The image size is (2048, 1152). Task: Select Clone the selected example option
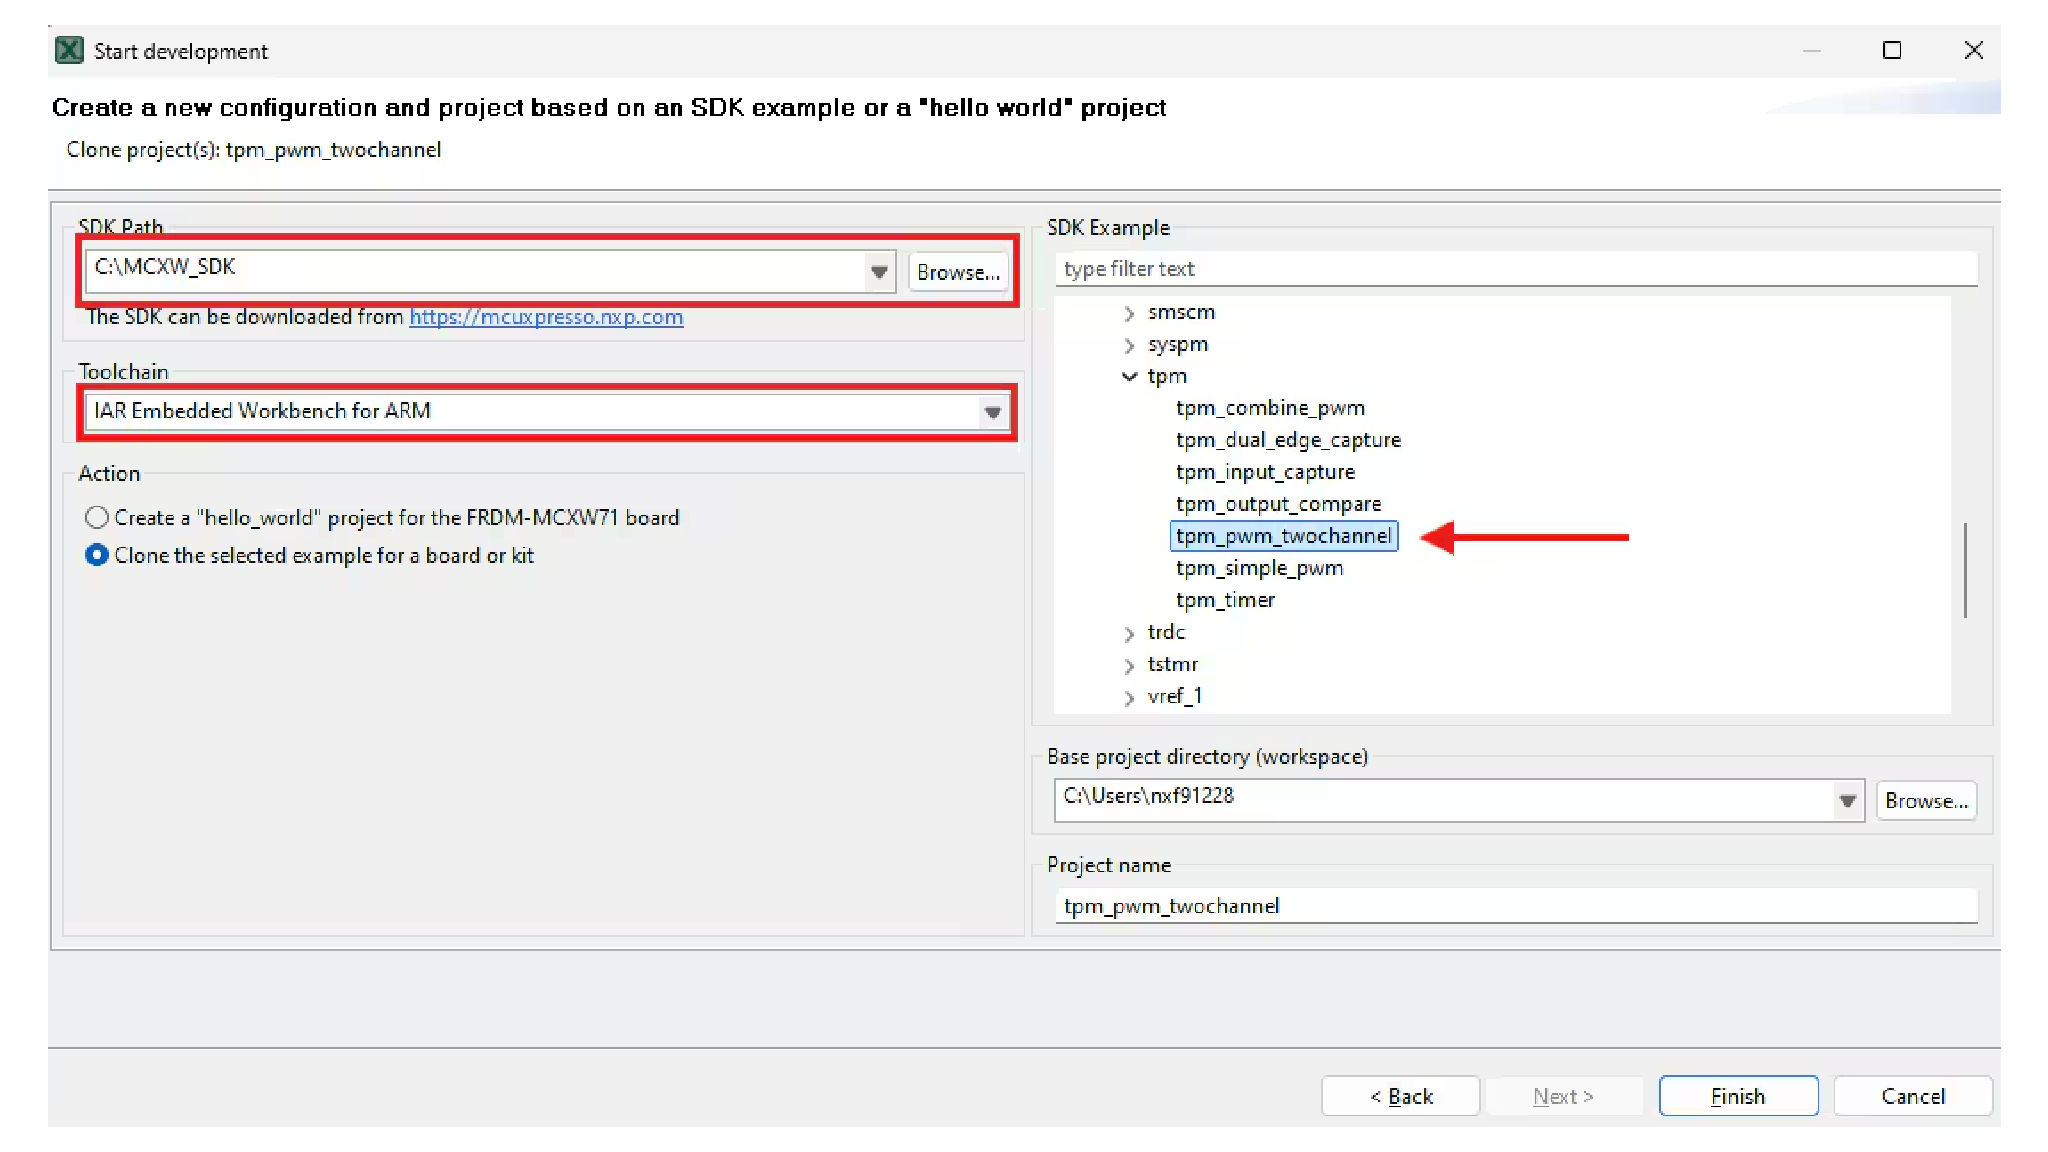97,555
